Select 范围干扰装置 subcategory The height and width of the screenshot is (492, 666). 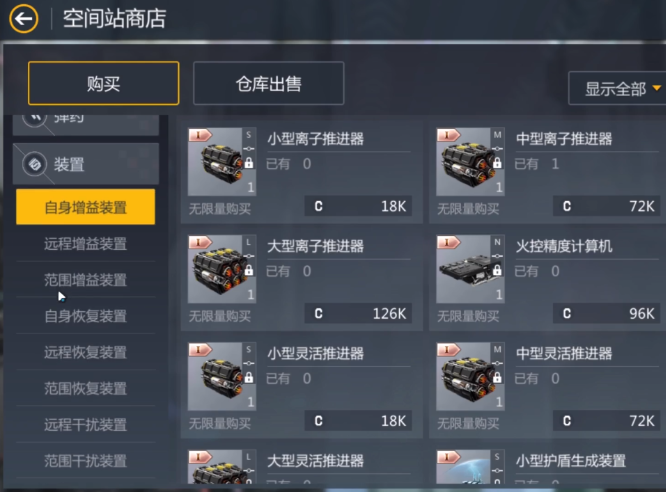pos(86,461)
